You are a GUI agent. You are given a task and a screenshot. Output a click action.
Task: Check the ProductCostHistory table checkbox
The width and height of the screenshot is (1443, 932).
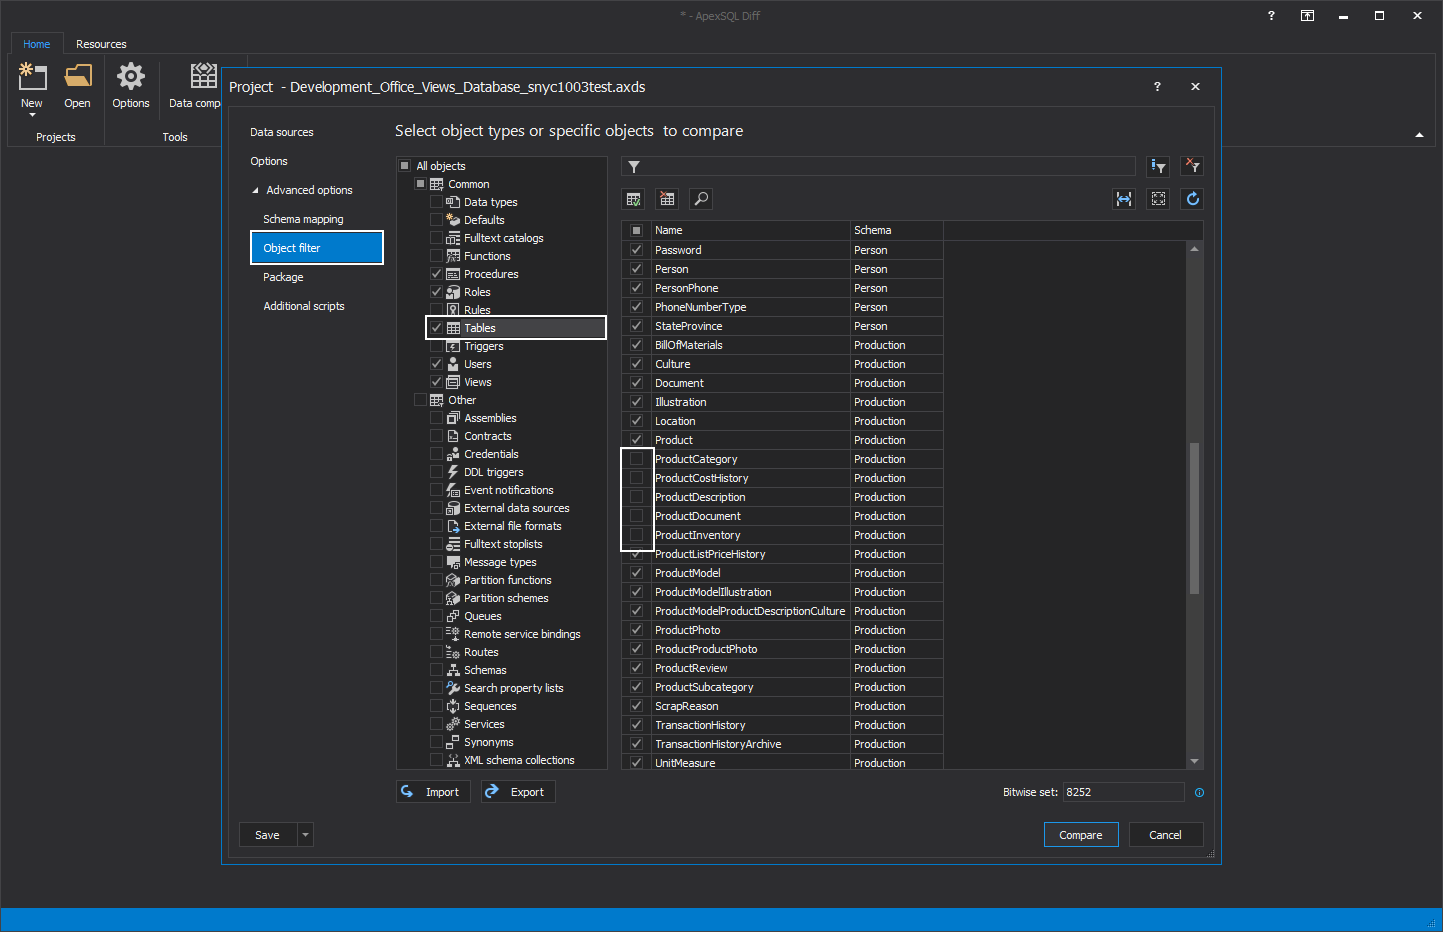(636, 478)
